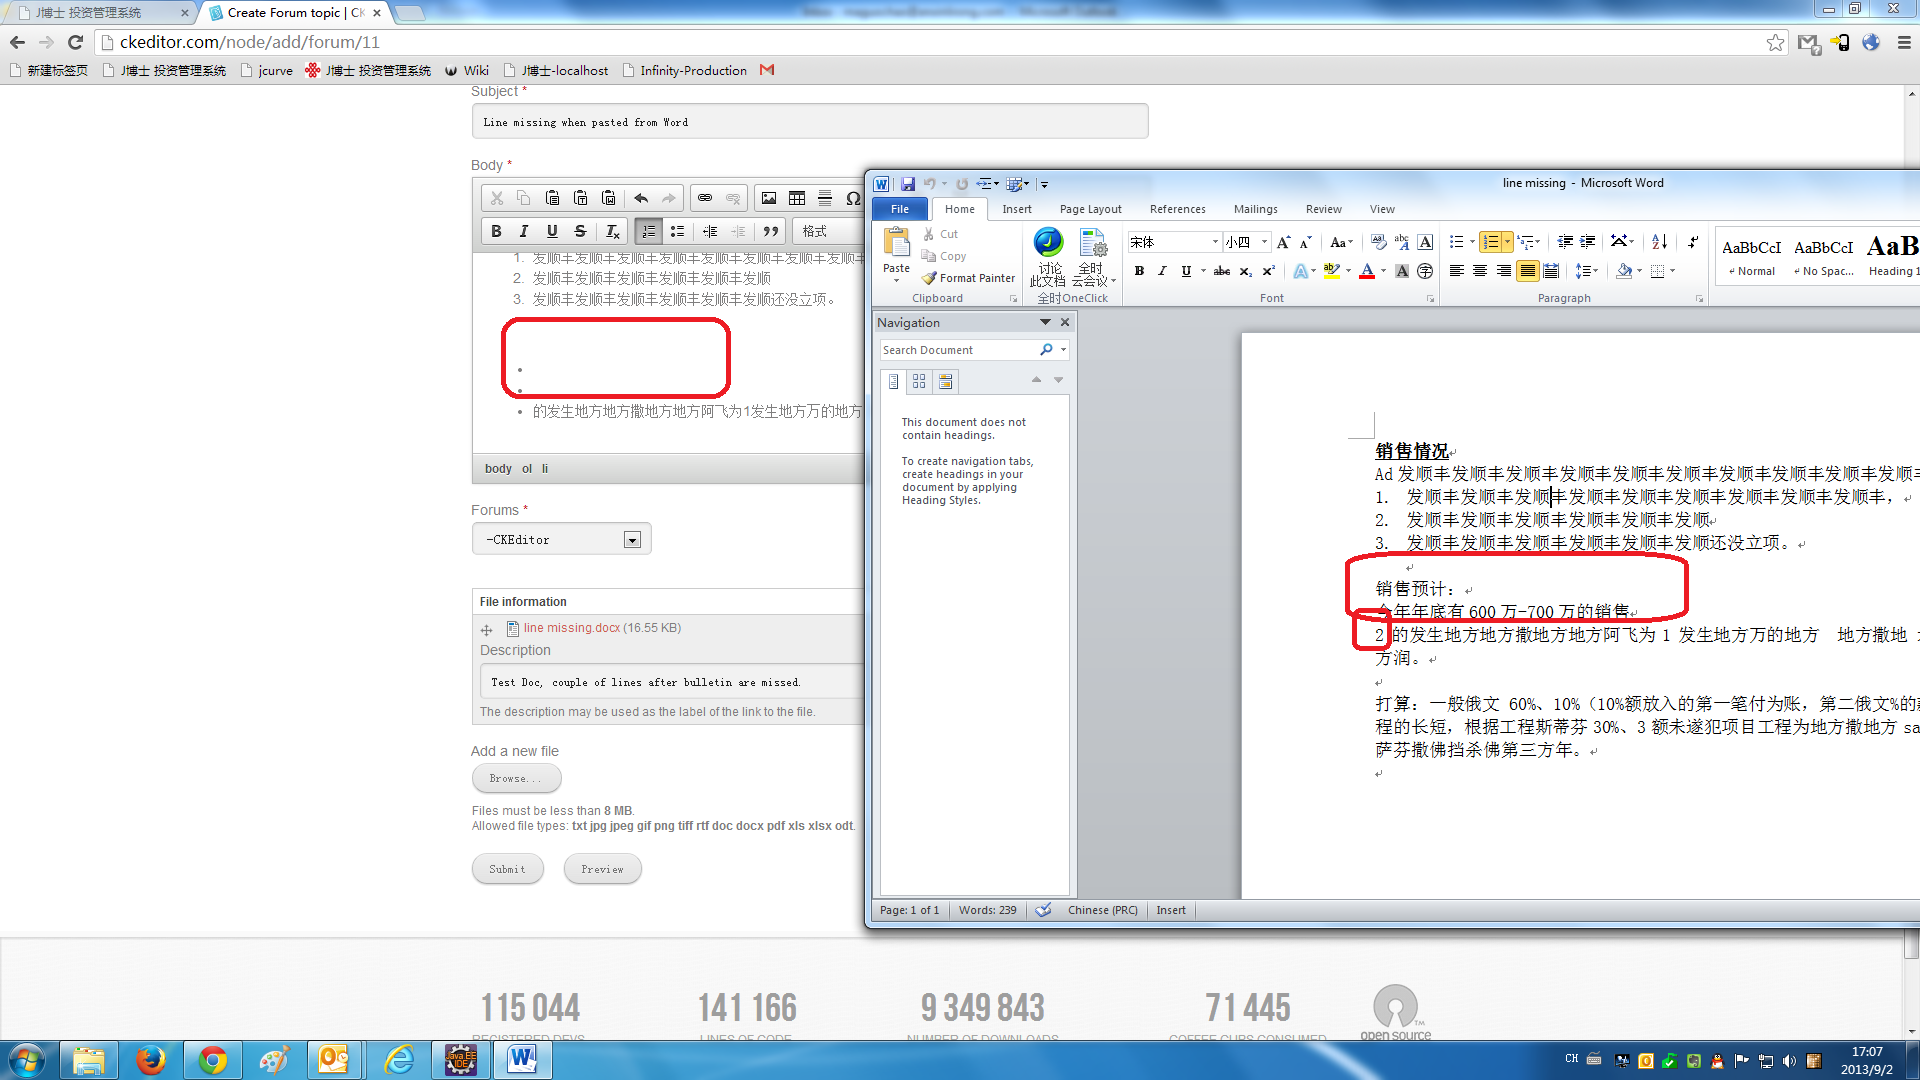
Task: Click Word Clear Formatting icon
Action: click(1379, 242)
